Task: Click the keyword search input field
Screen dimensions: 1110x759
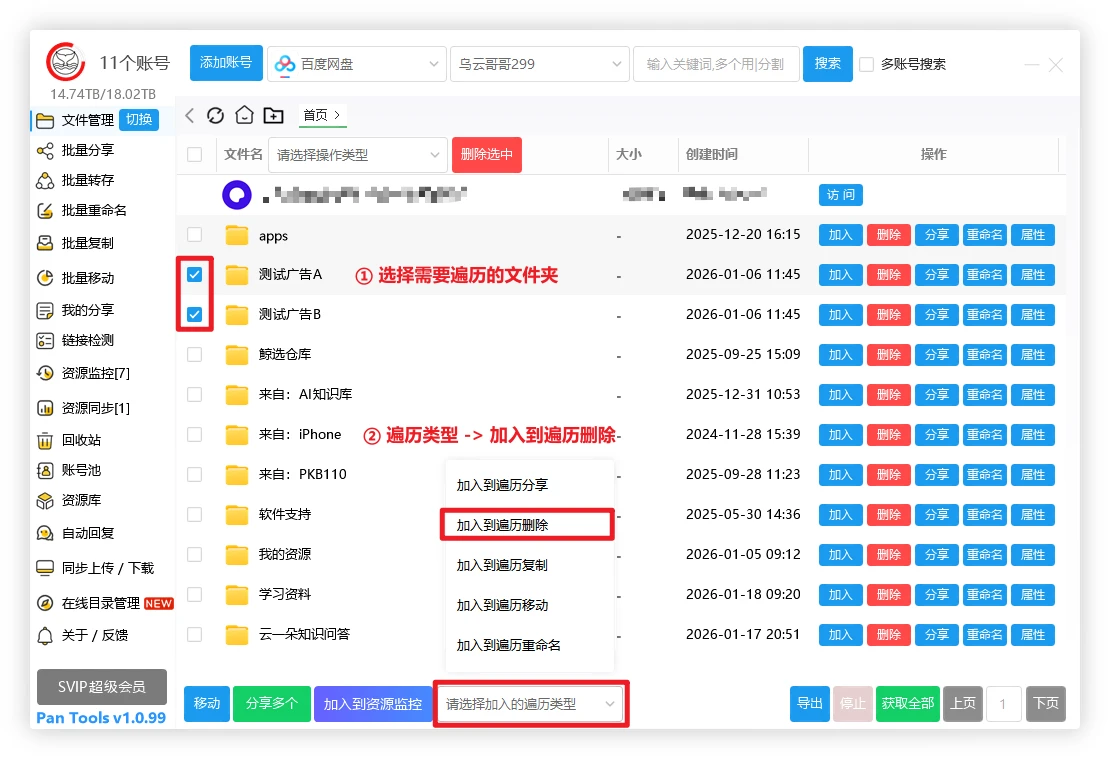Action: click(715, 64)
